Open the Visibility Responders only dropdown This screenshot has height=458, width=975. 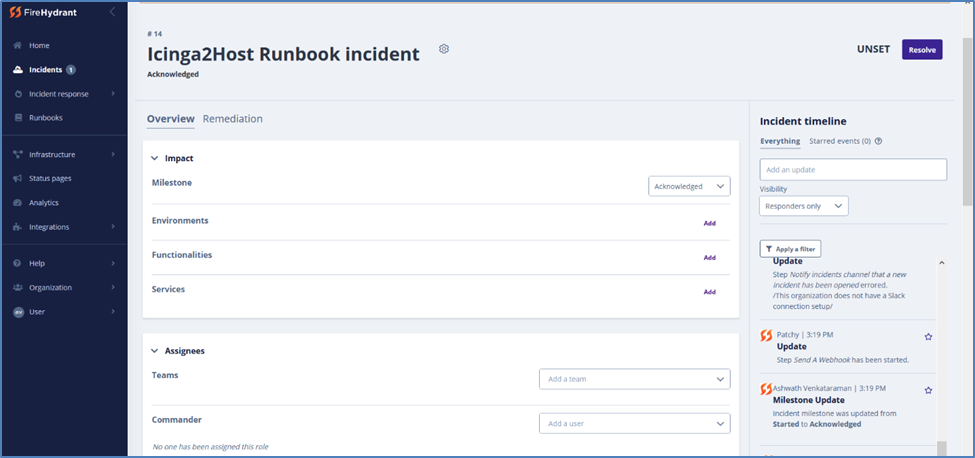coord(804,206)
